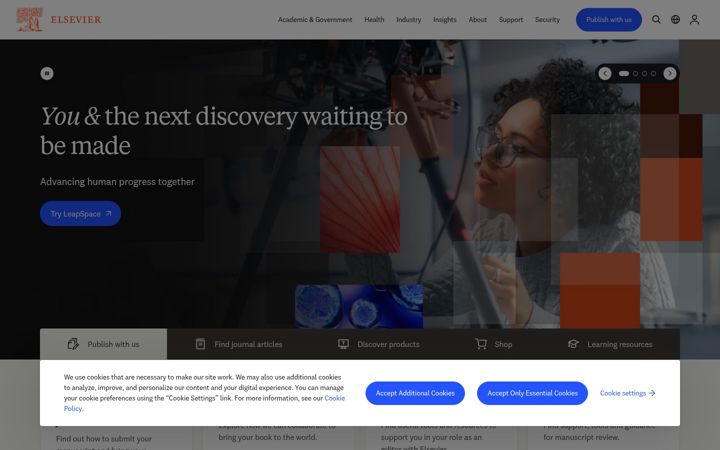Expand the Industry navigation menu

click(409, 20)
